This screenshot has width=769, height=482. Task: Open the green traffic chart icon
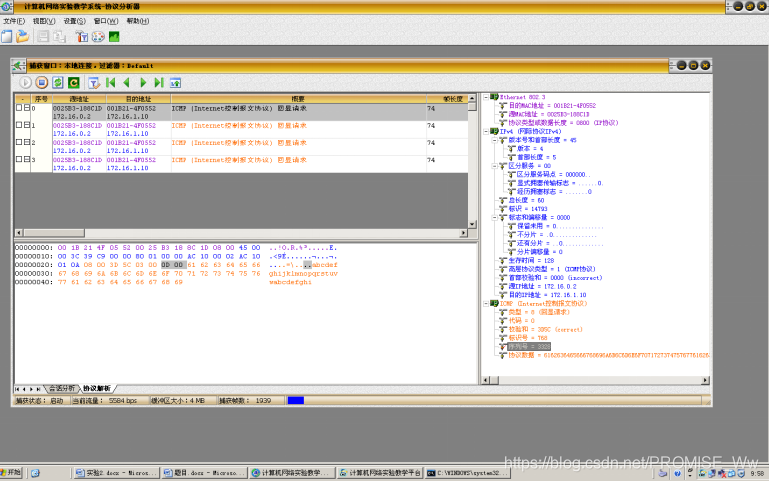(x=114, y=36)
